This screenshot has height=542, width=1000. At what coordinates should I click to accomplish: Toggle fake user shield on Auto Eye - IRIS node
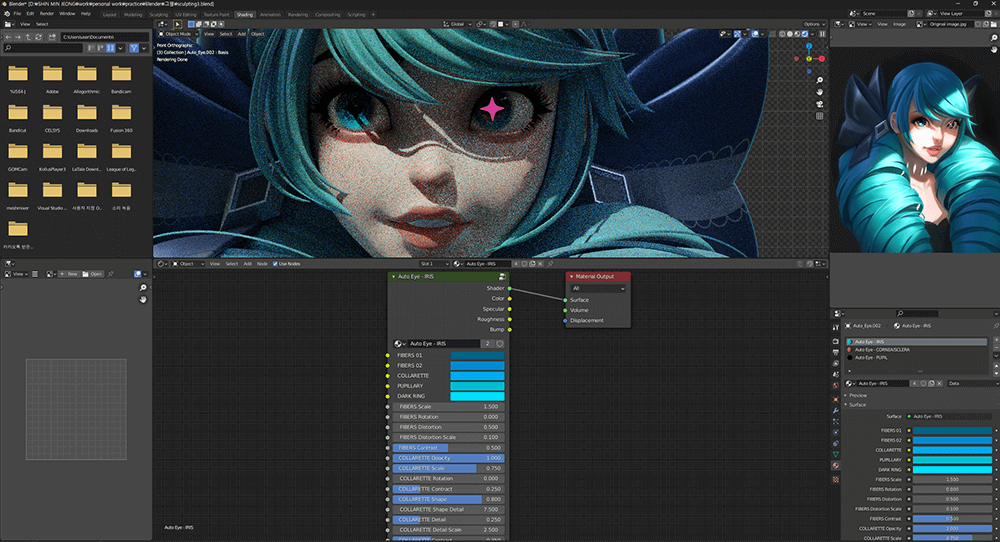click(499, 343)
